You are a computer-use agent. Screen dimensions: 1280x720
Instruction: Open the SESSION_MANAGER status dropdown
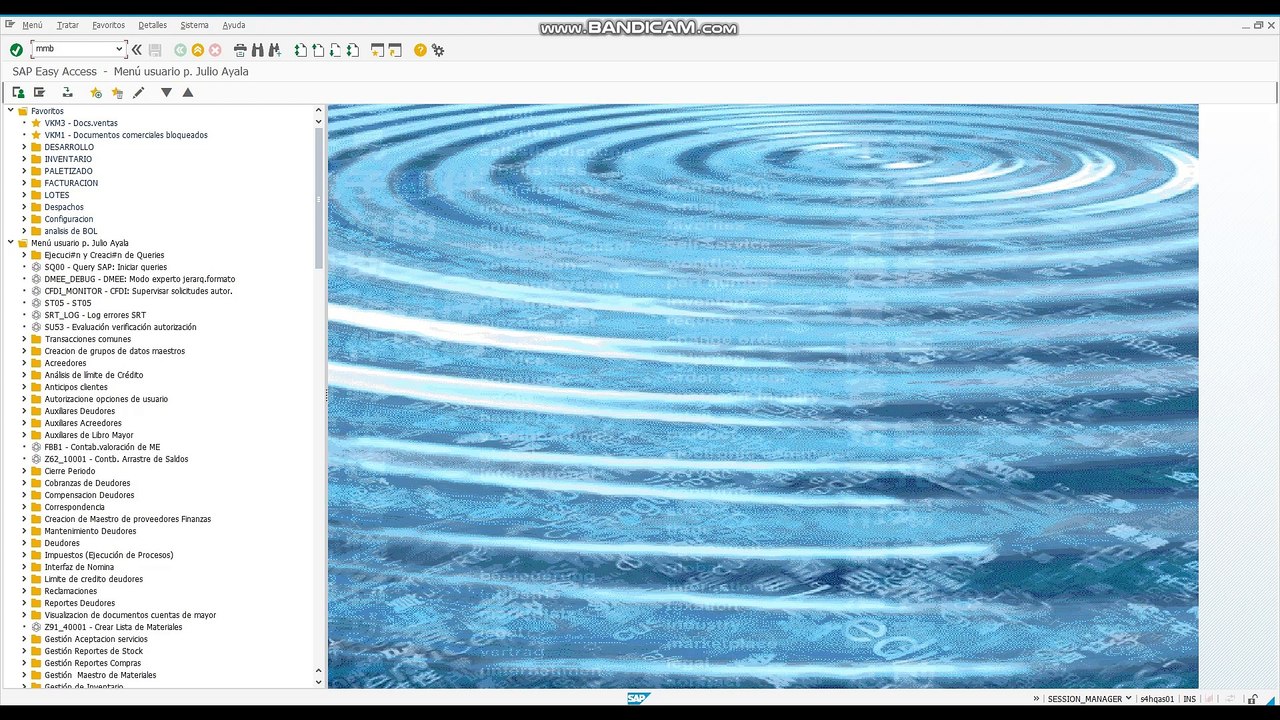pyautogui.click(x=1128, y=699)
